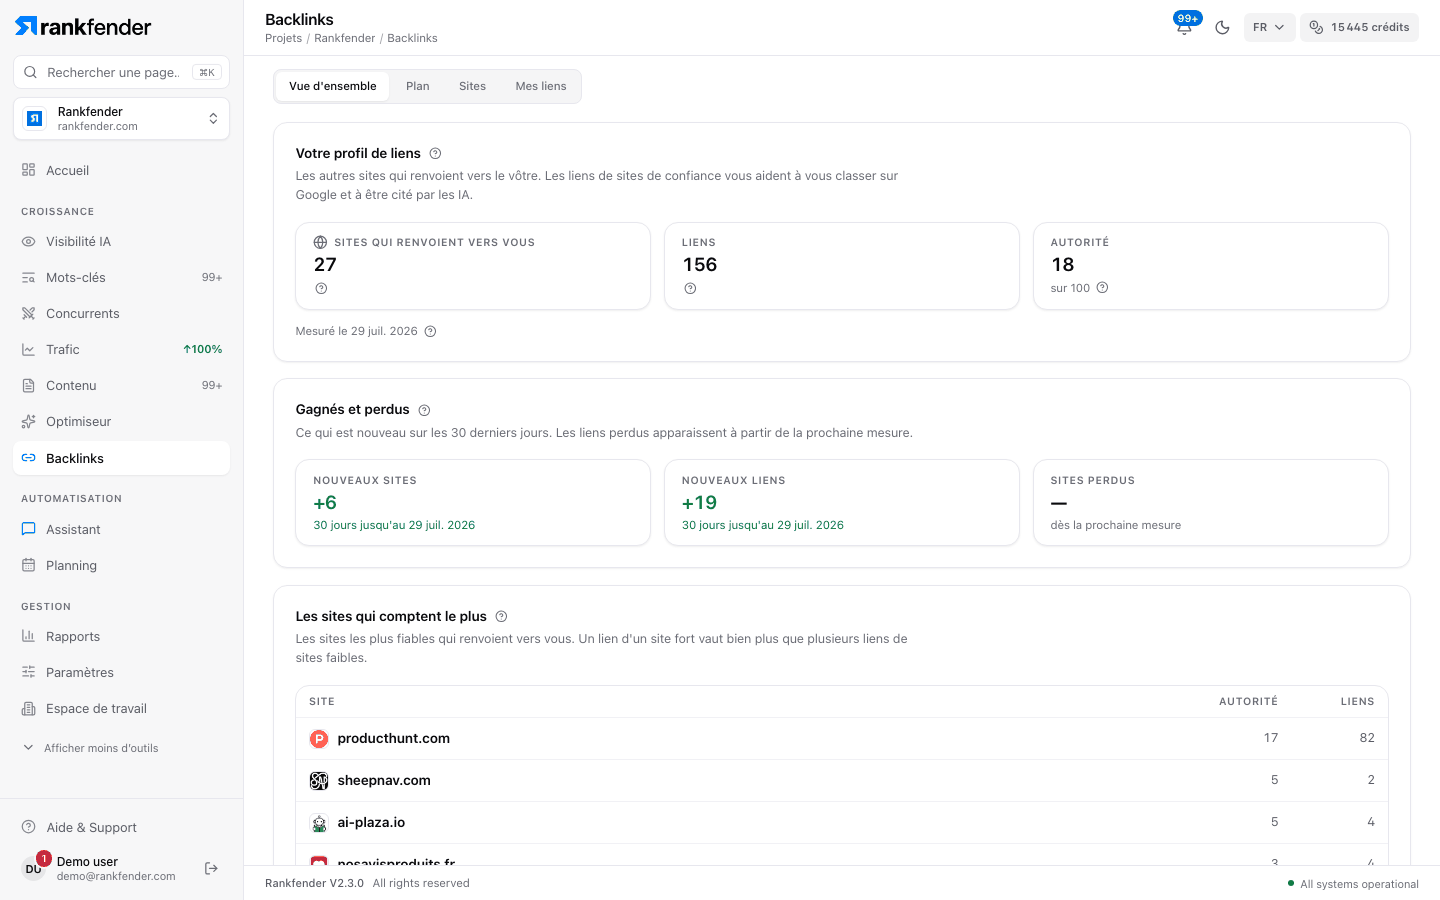Open Visibilité IA in the sidebar
1440x900 pixels.
[x=122, y=241]
